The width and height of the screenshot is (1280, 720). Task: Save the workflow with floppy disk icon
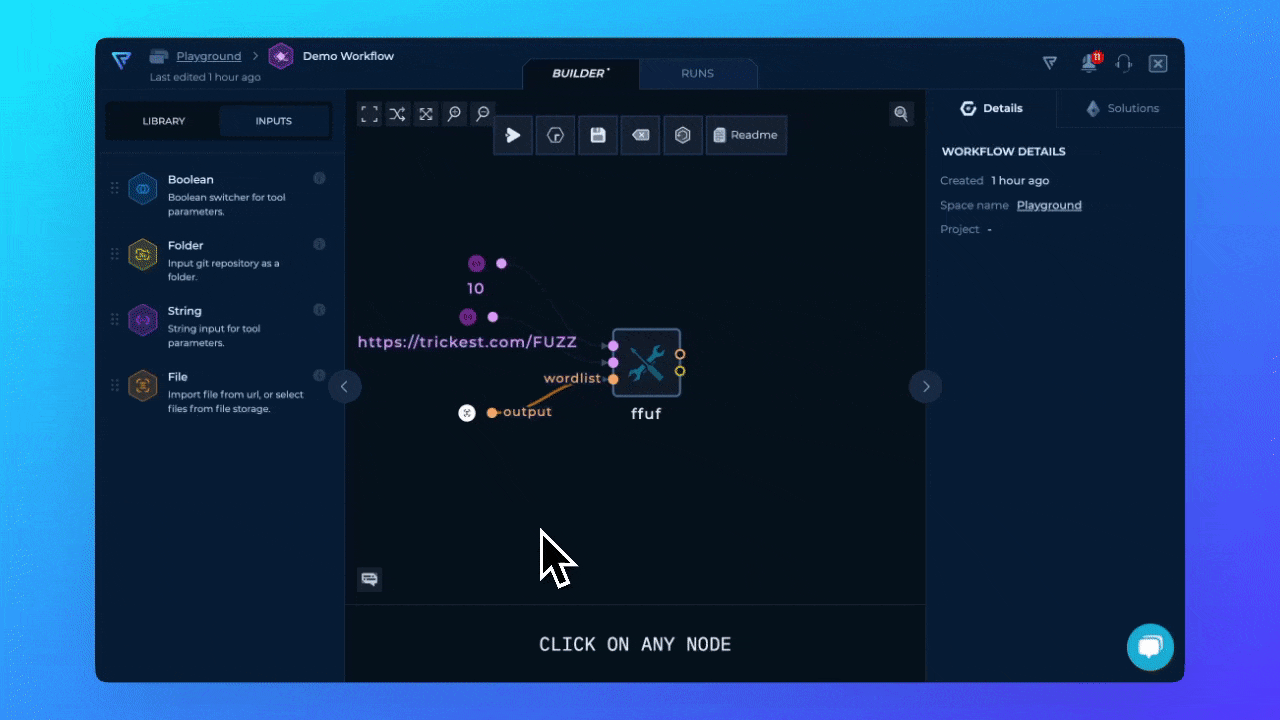click(598, 135)
